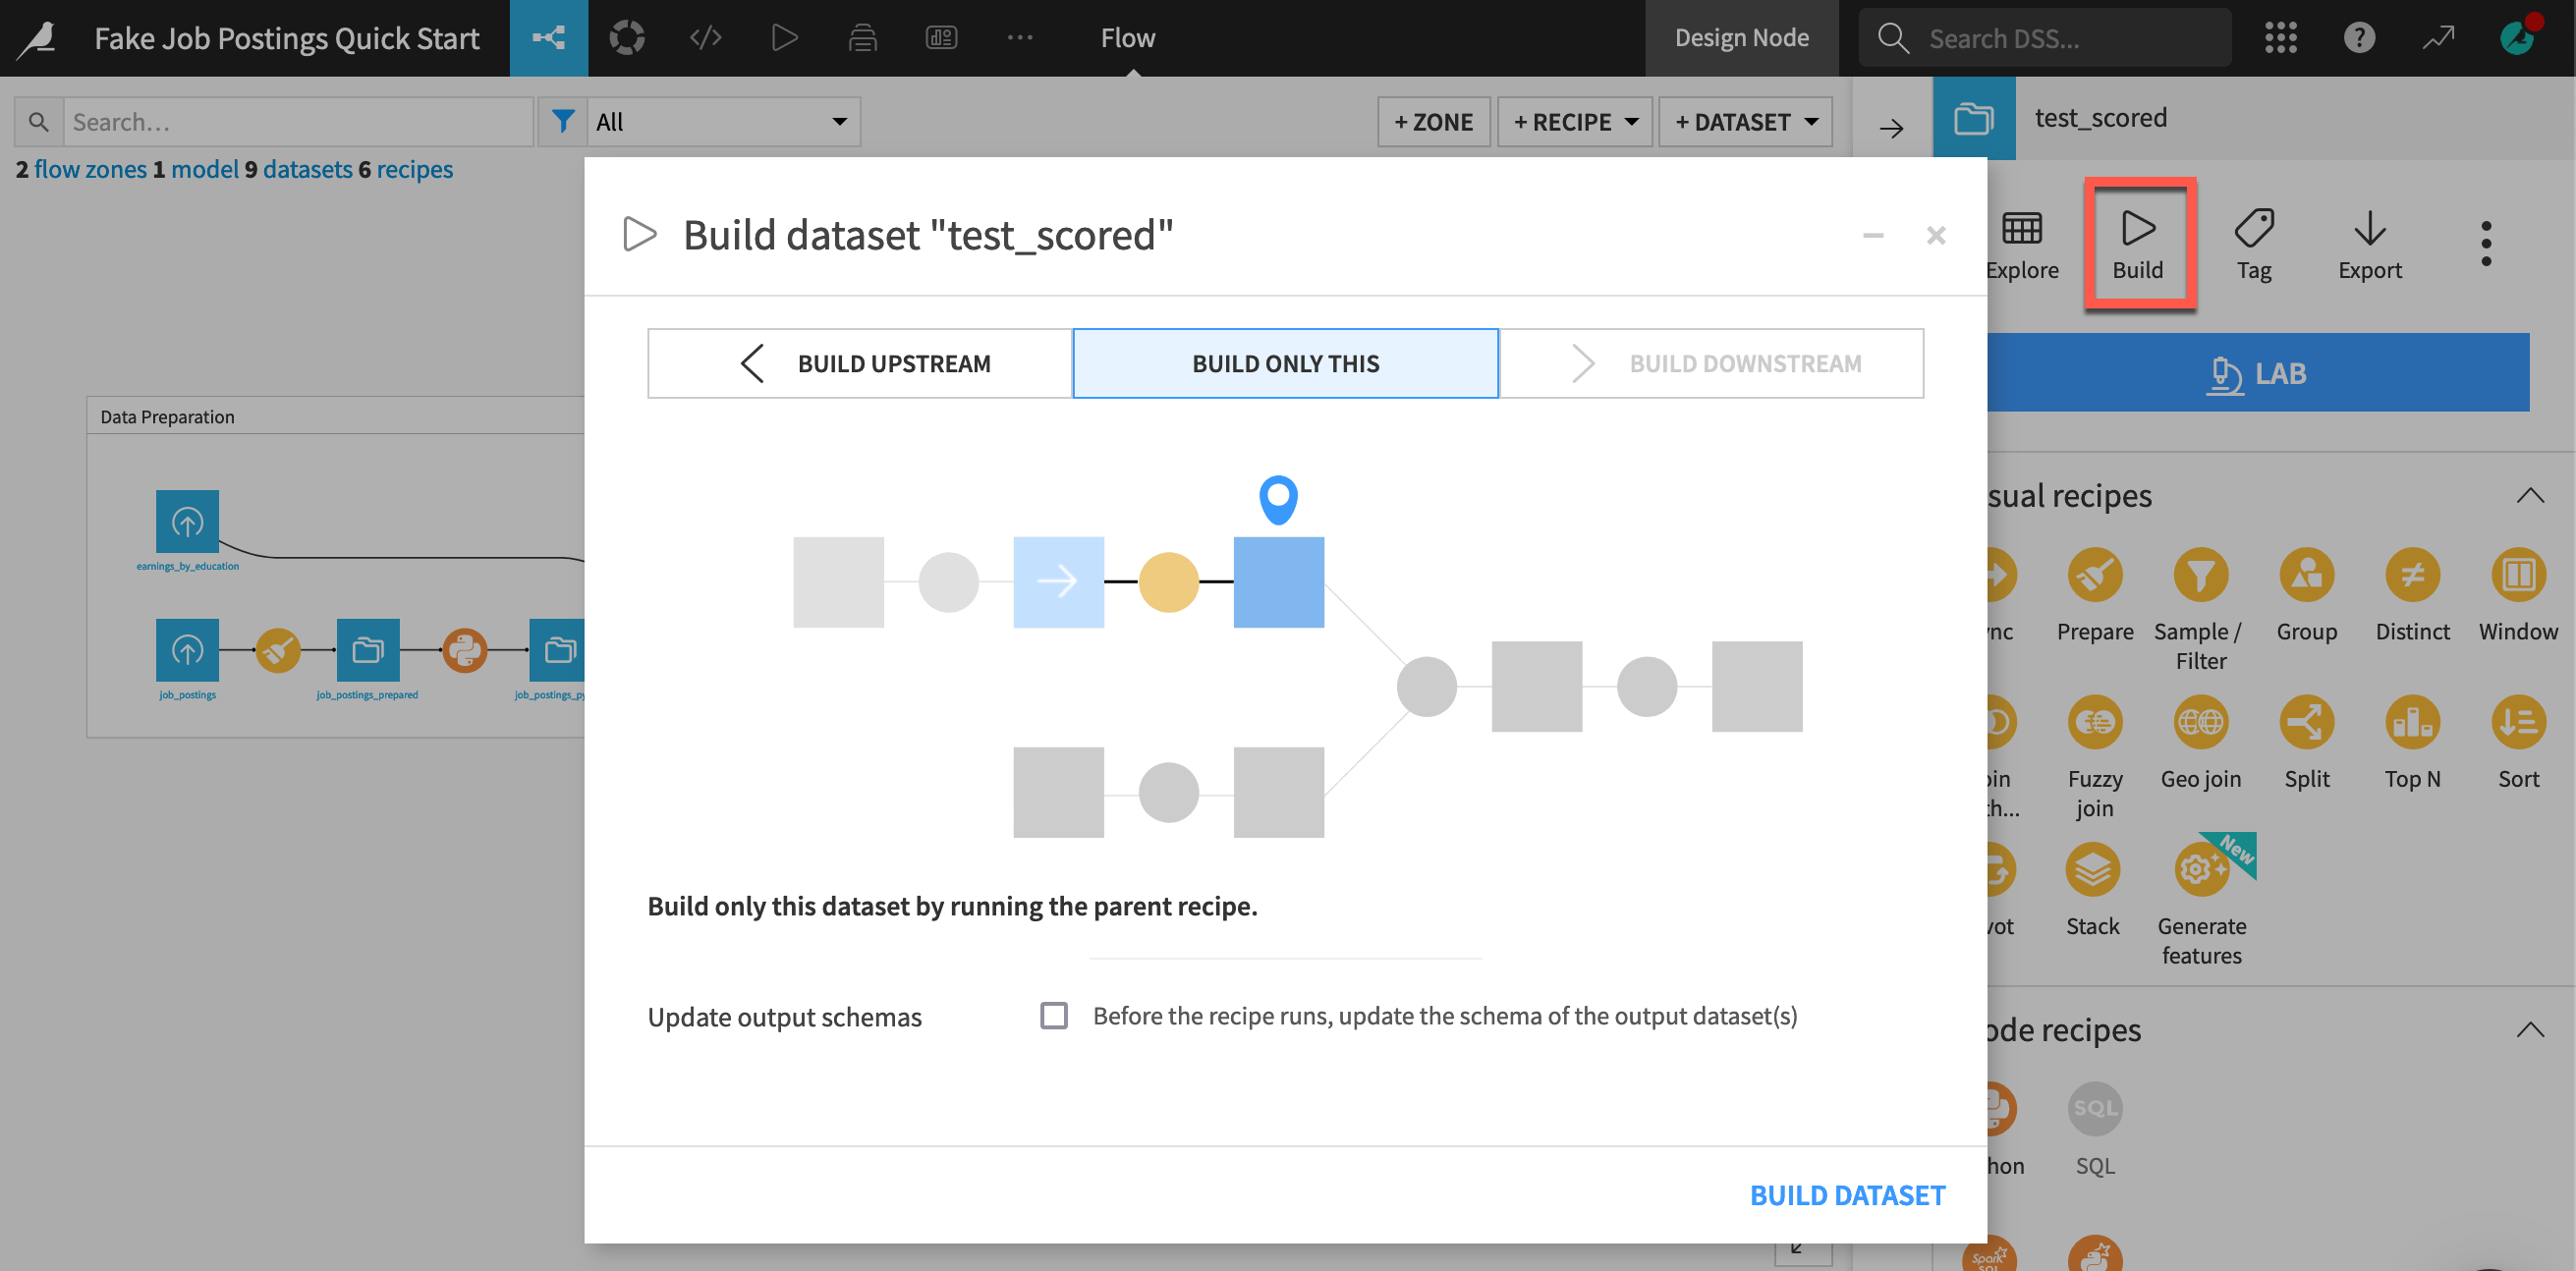
Task: Open the Jobs play icon in top bar
Action: [784, 38]
